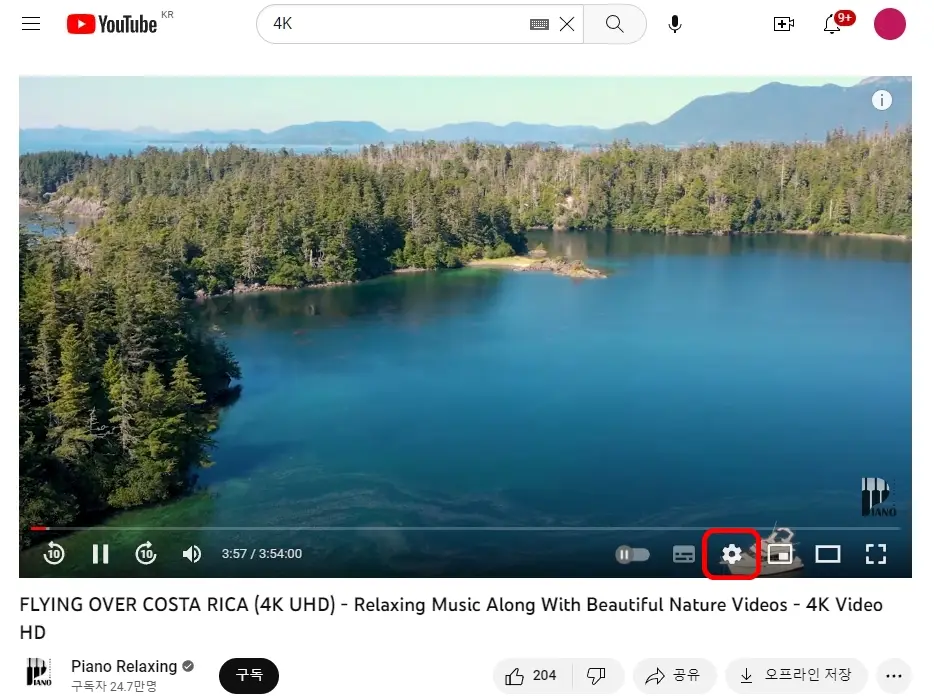Viewport: 934px width, 696px height.
Task: Open the account avatar menu
Action: (x=889, y=24)
